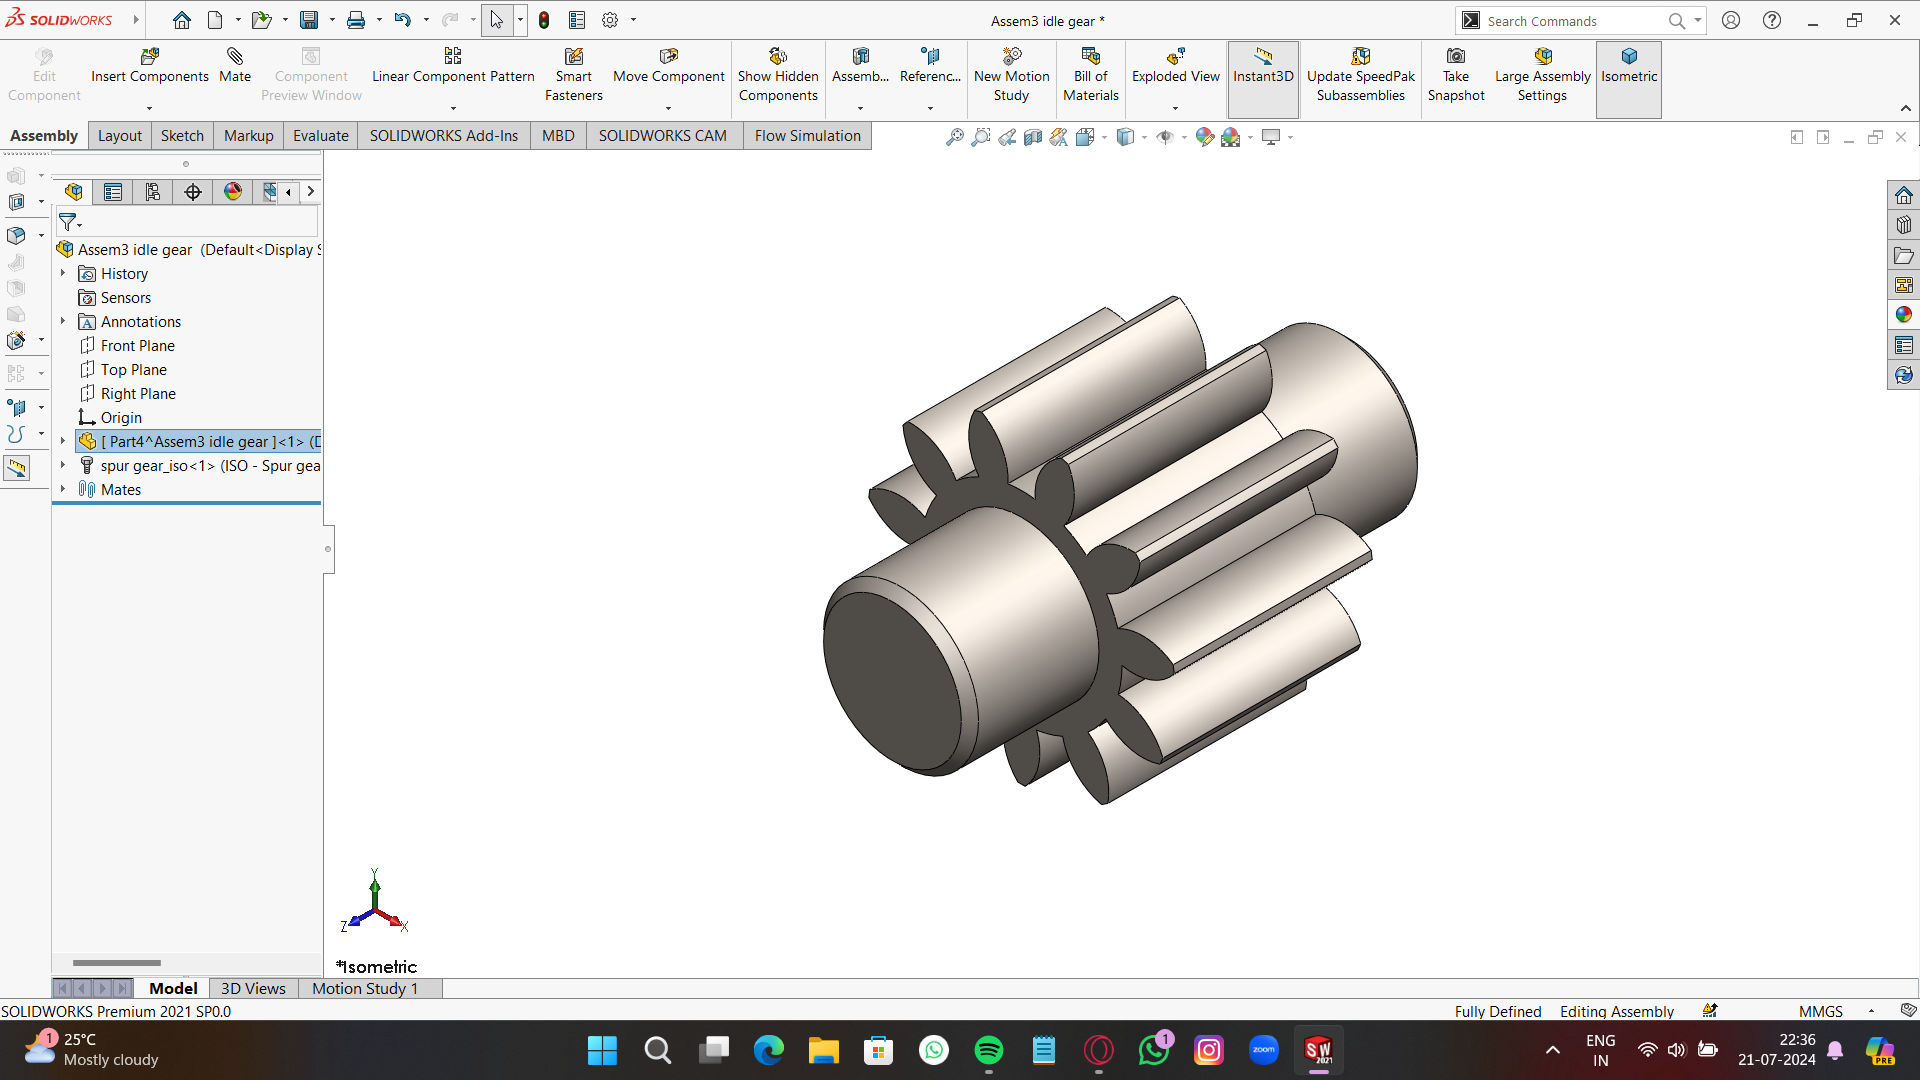Click the Rebuild traffic light icon
The width and height of the screenshot is (1920, 1080).
pos(544,20)
